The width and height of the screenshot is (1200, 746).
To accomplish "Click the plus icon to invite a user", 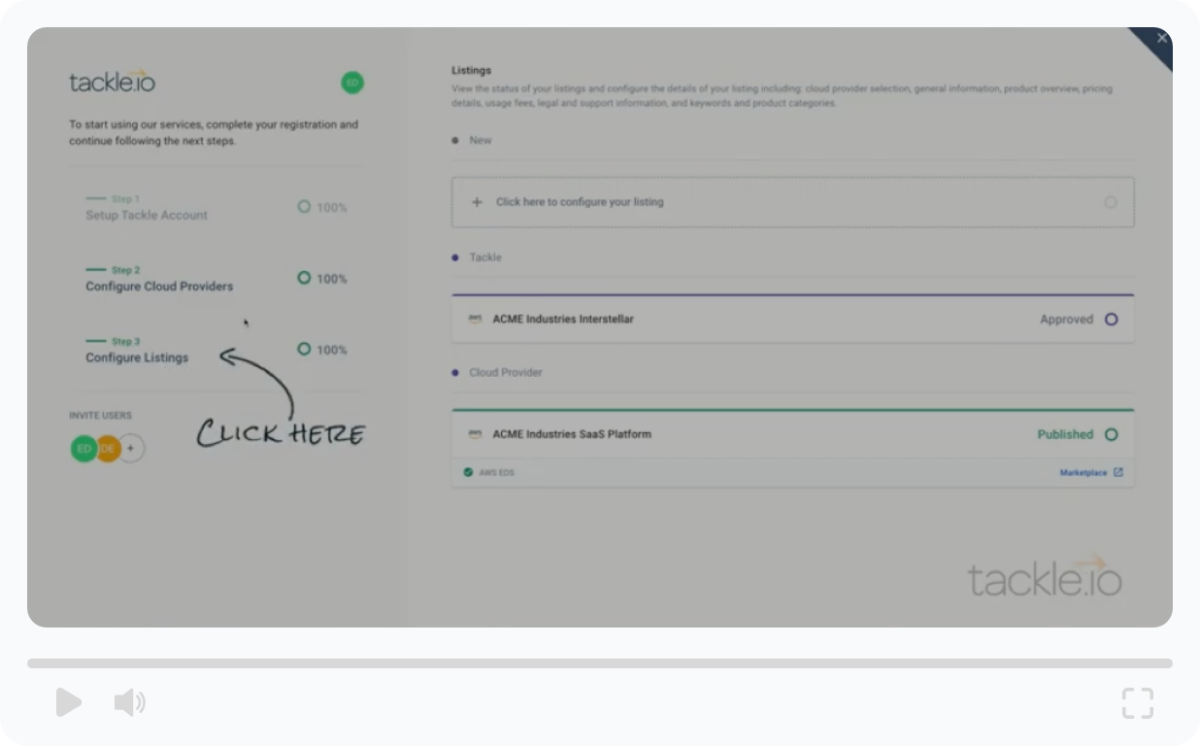I will (131, 449).
